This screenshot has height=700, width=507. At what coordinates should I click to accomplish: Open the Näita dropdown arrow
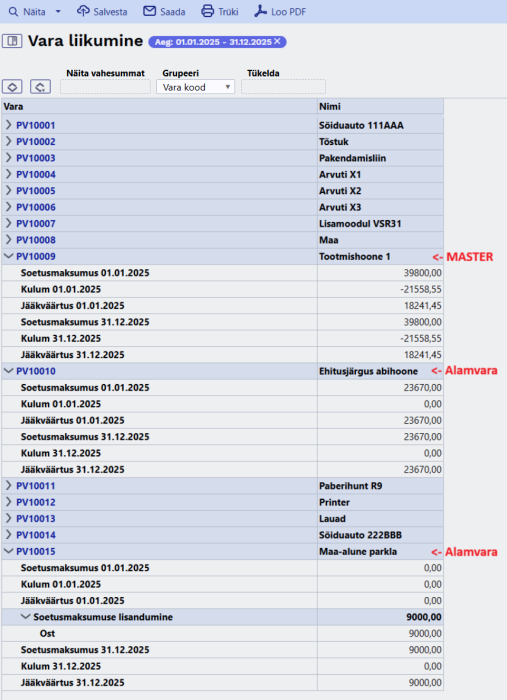[x=58, y=12]
